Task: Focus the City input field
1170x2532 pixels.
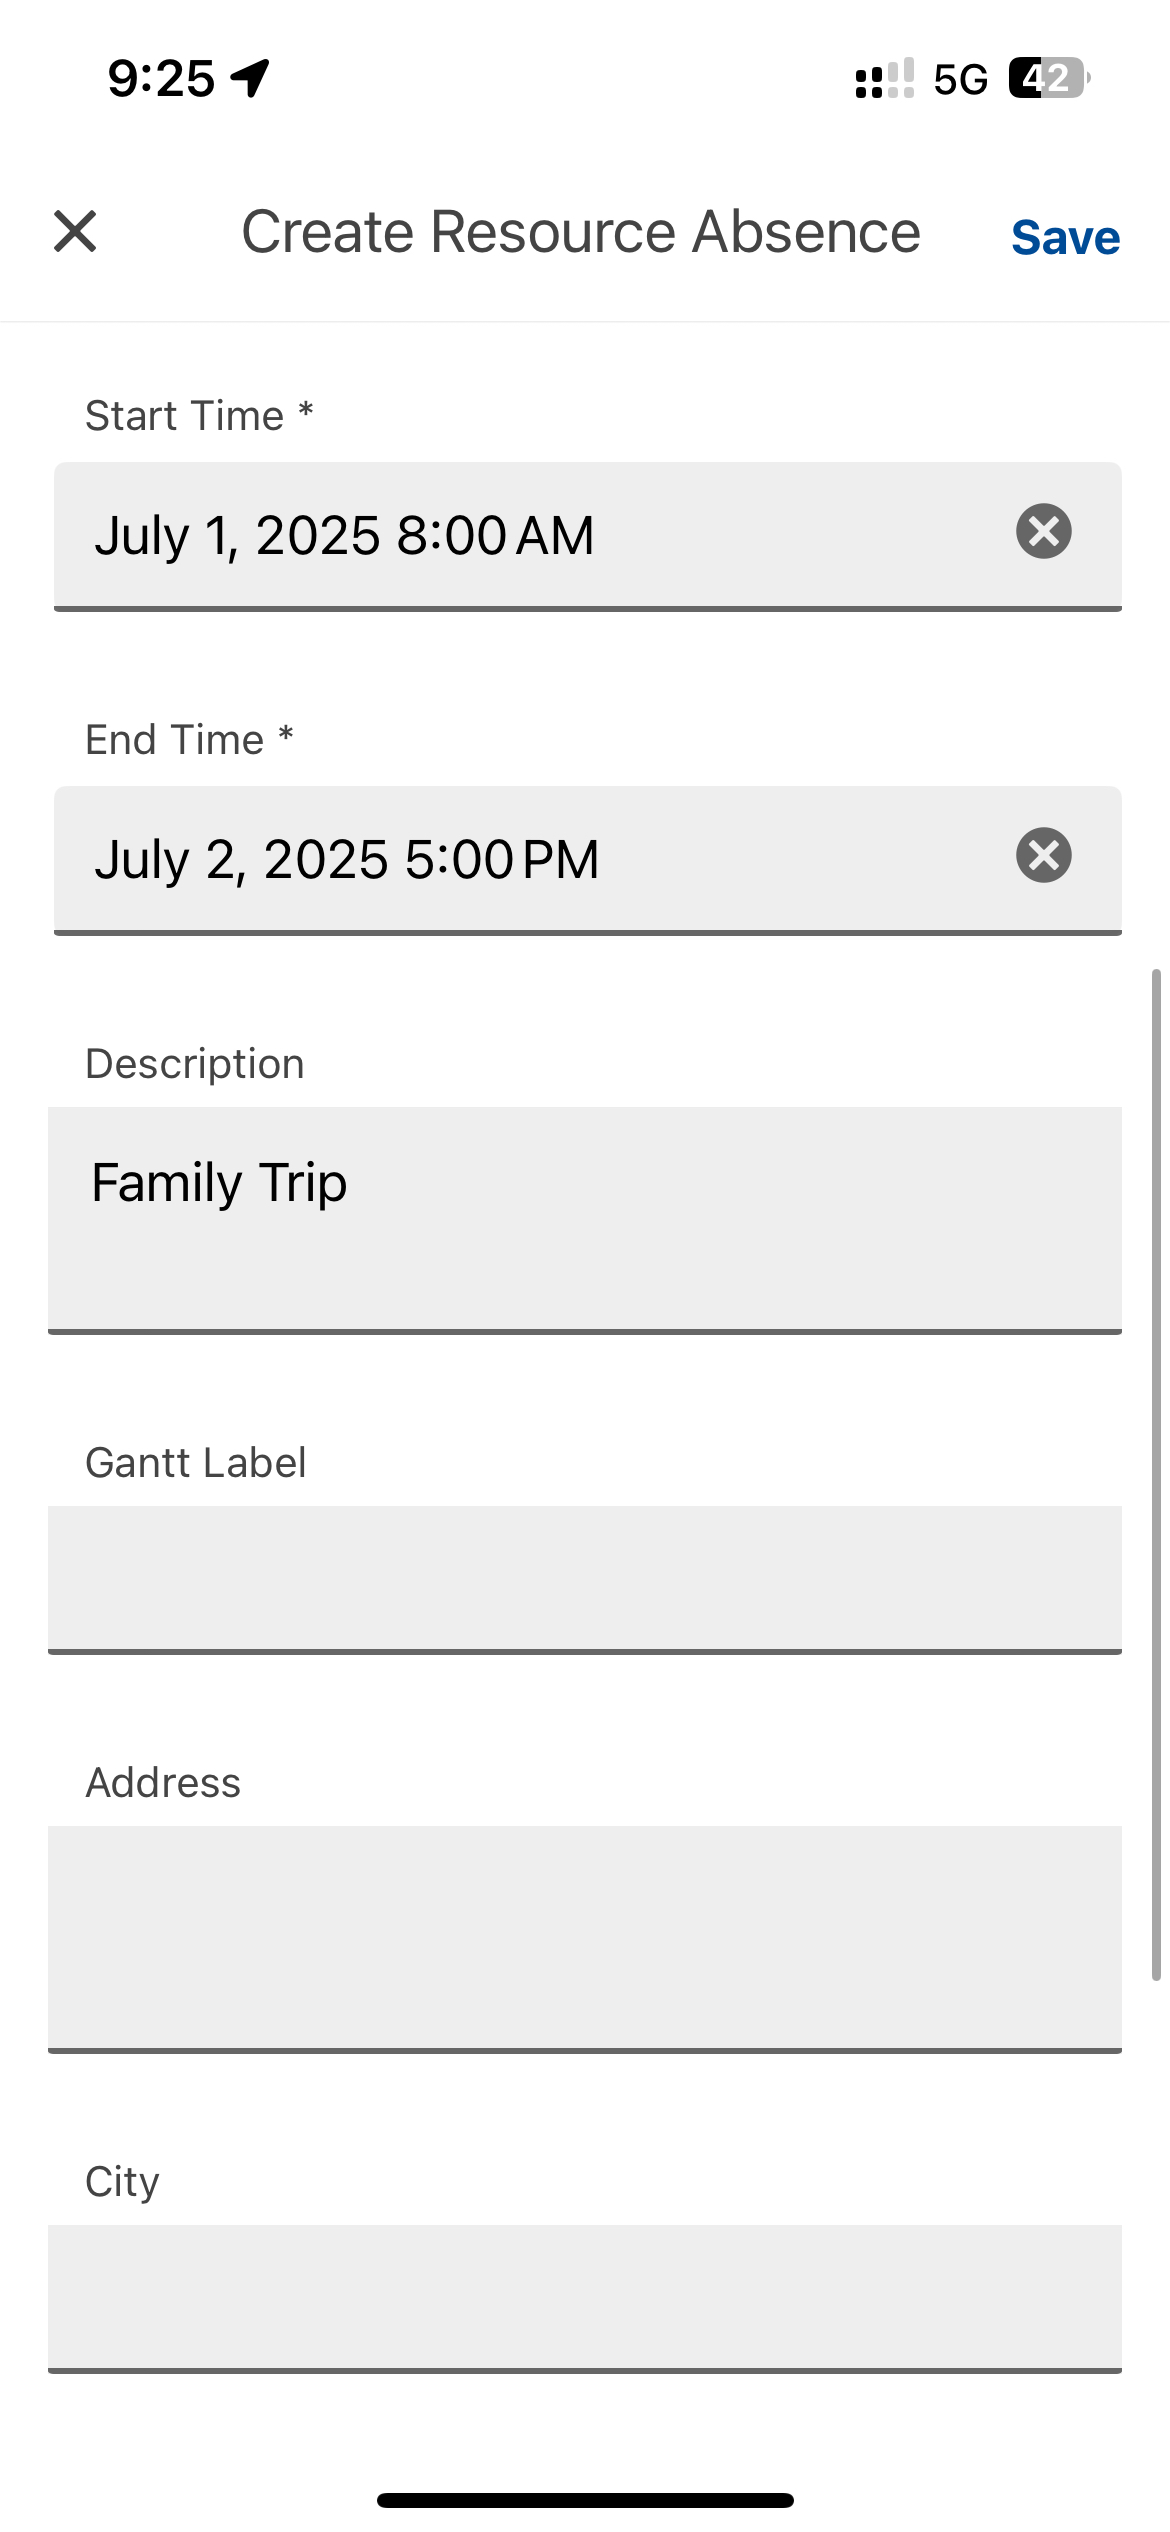Action: [584, 2297]
